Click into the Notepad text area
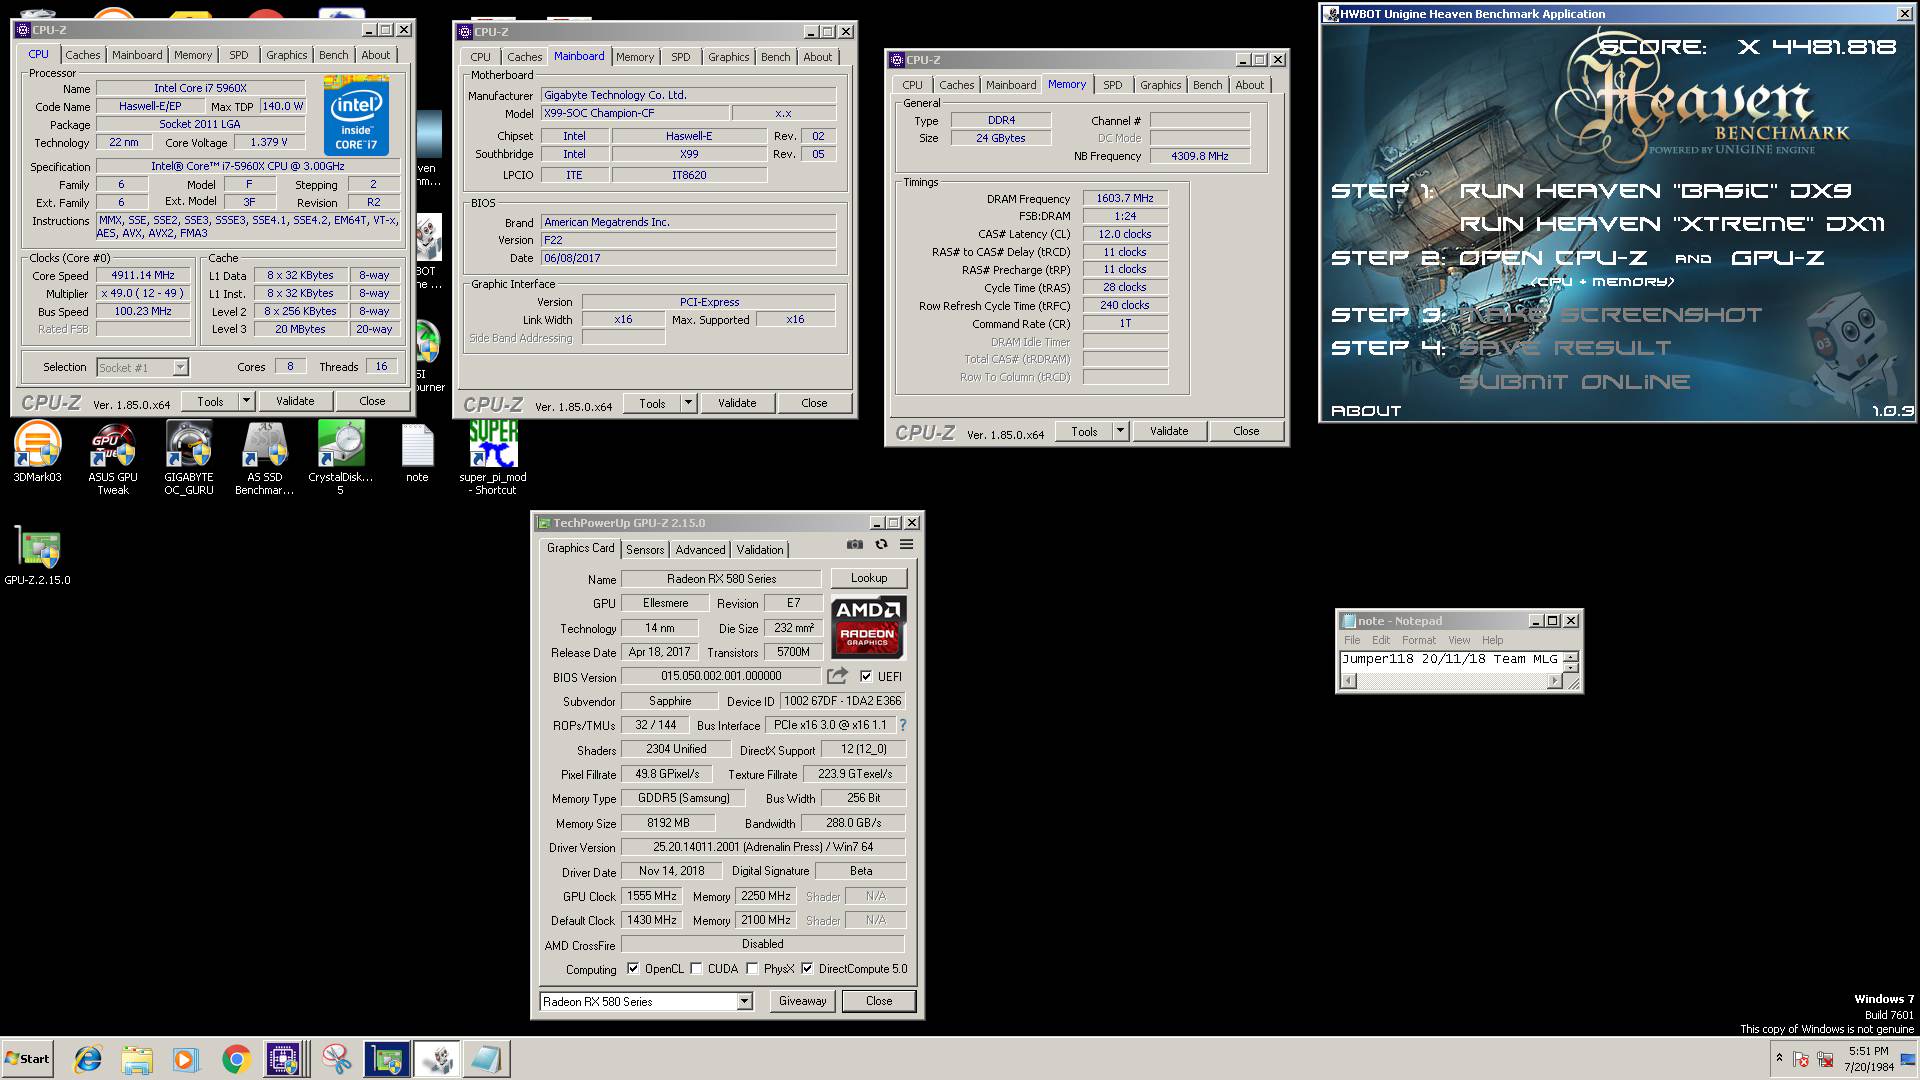This screenshot has height=1080, width=1920. (x=1451, y=662)
